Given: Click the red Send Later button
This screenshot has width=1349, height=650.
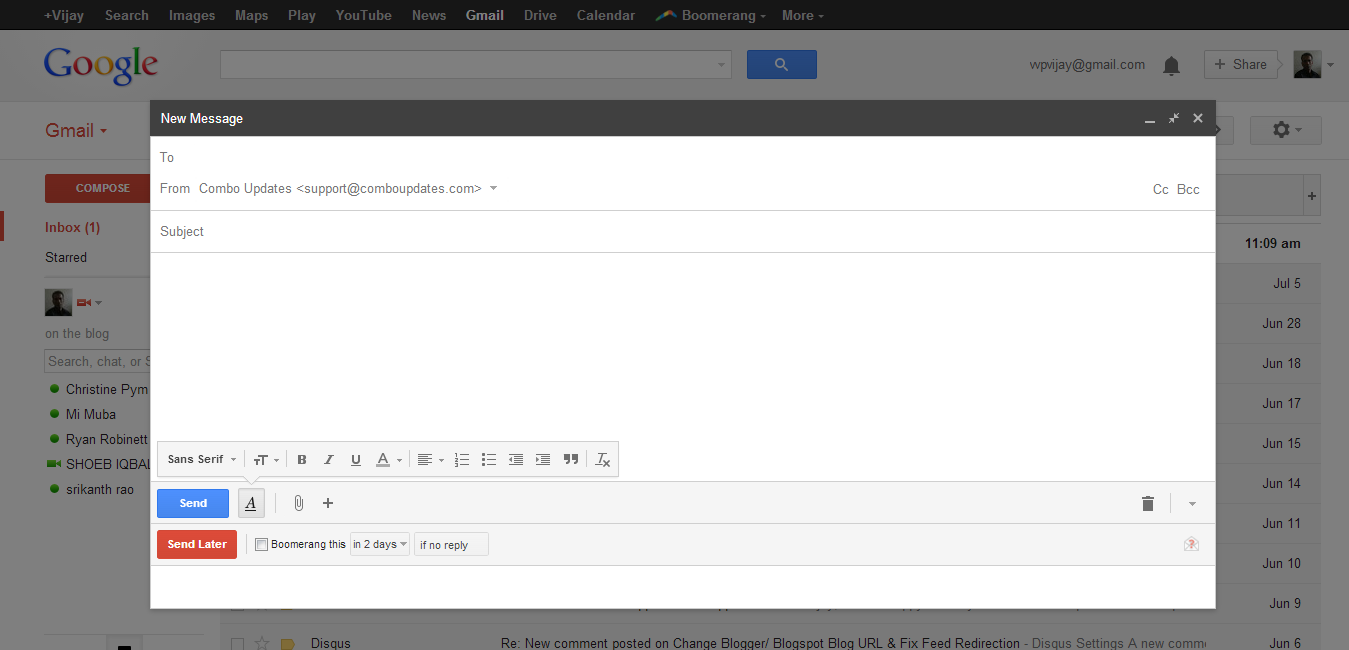Looking at the screenshot, I should [197, 544].
